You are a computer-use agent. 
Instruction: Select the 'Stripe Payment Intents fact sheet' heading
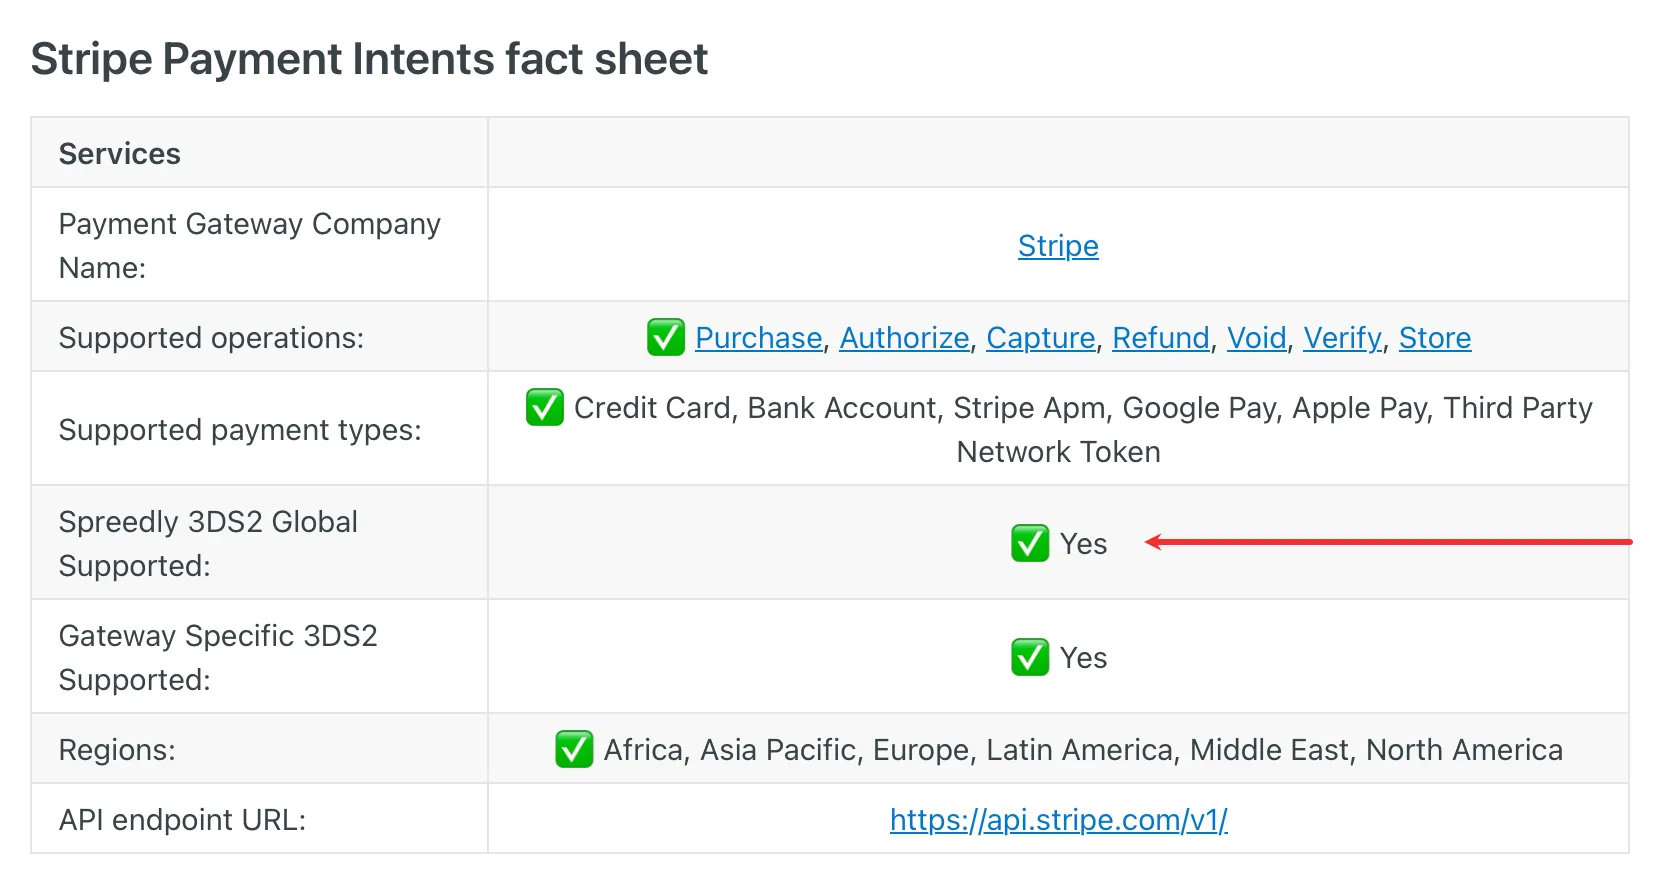(369, 59)
